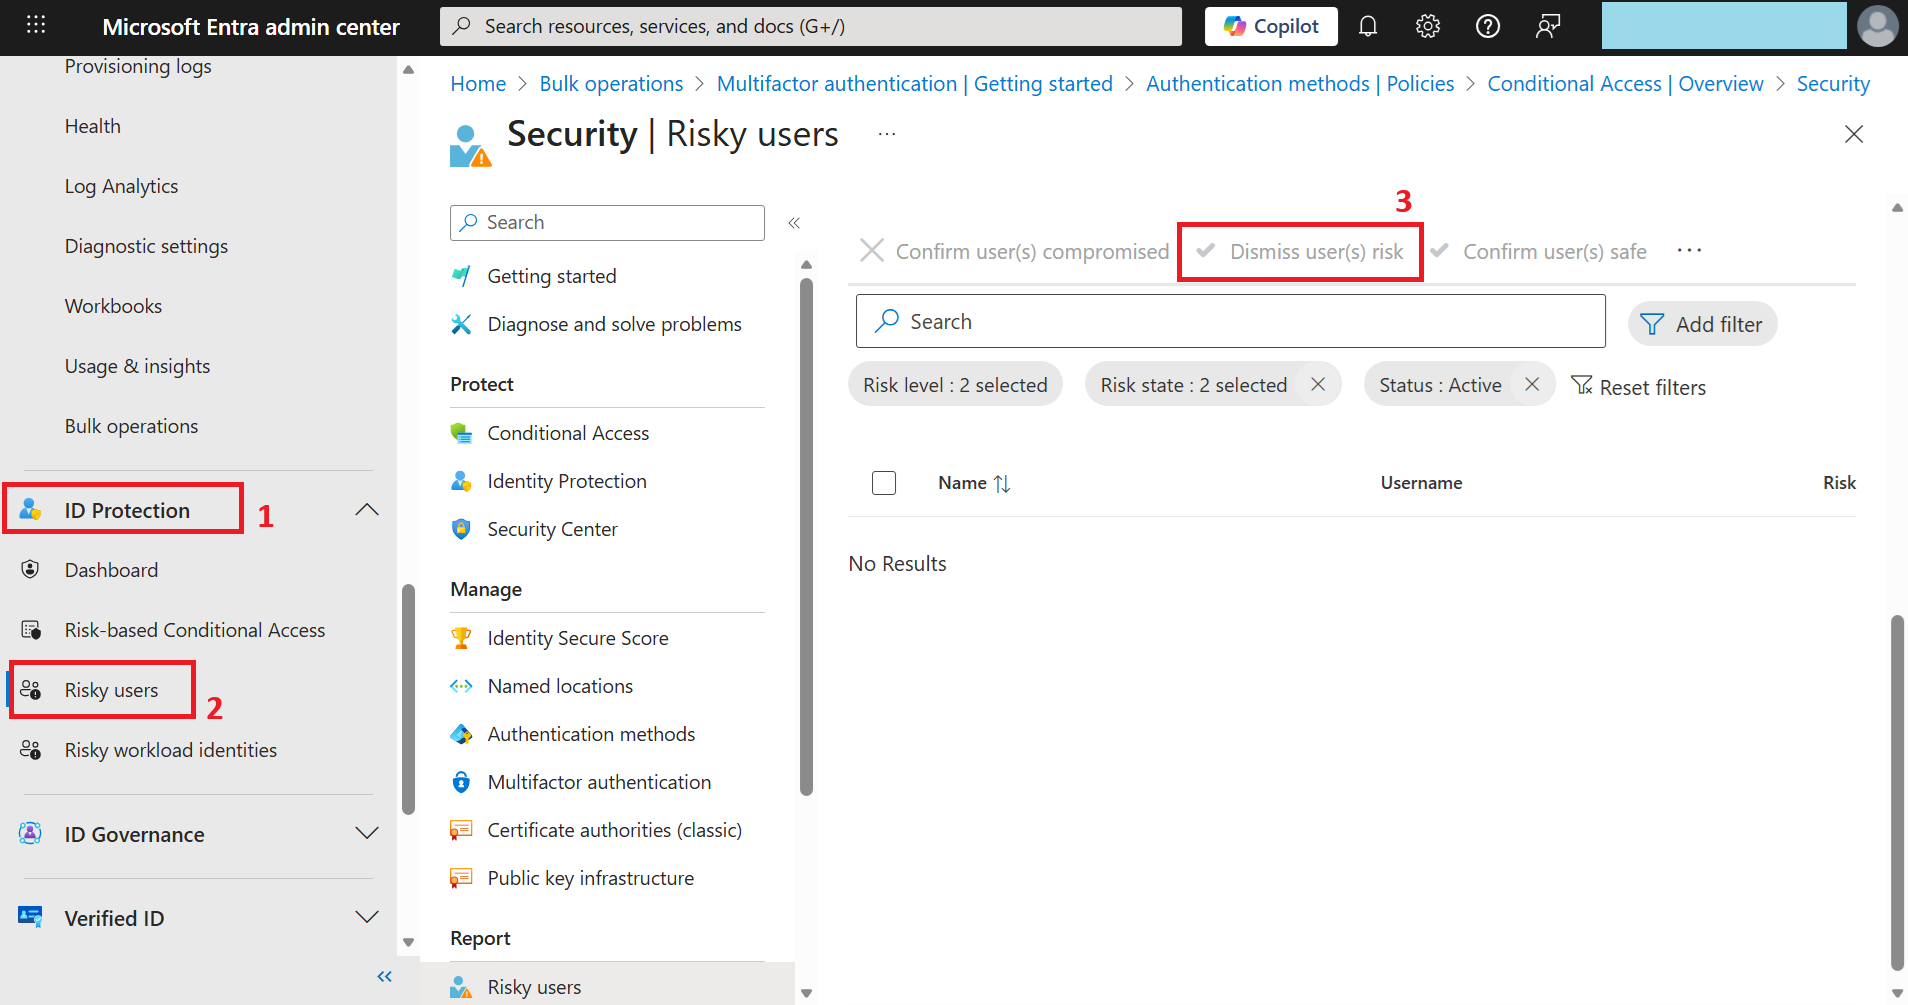Click the Security menu scrollbar thumb
1908x1005 pixels.
[806, 536]
